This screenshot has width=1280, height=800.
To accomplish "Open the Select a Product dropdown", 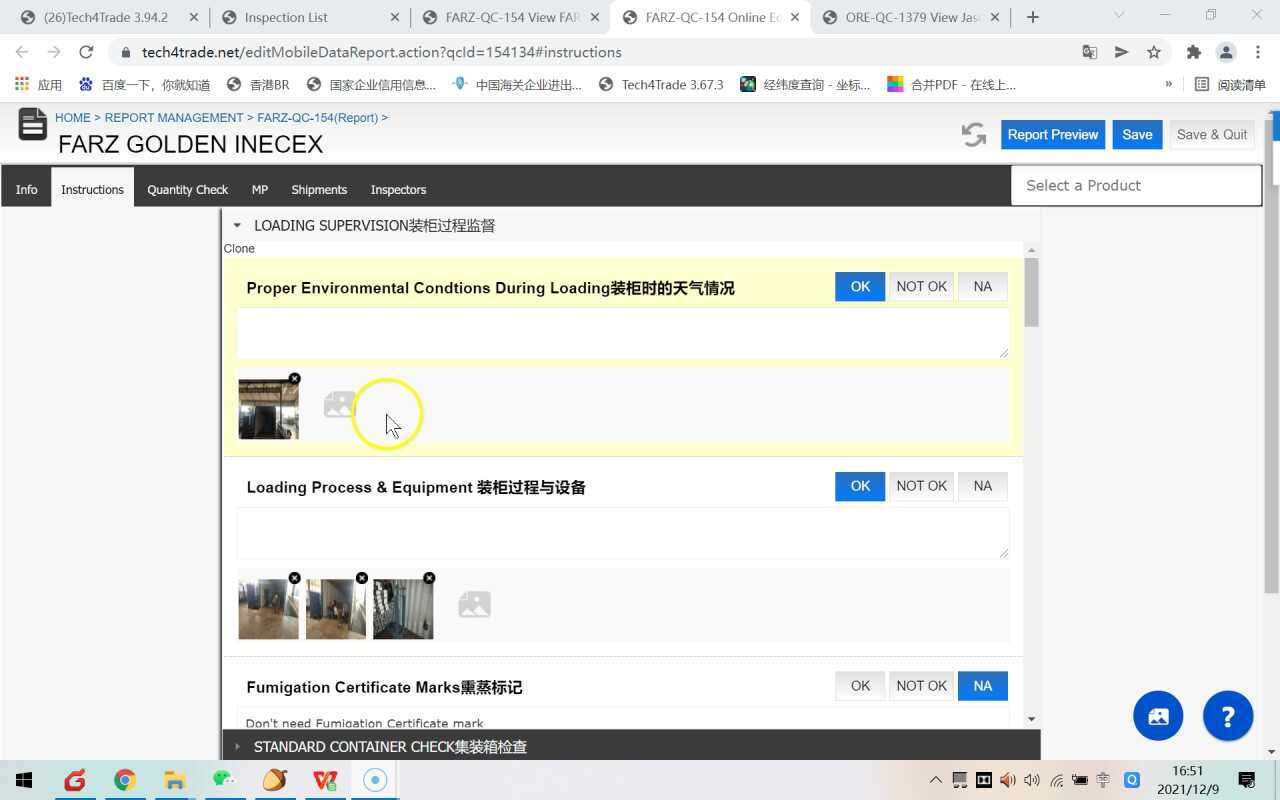I will (1136, 185).
